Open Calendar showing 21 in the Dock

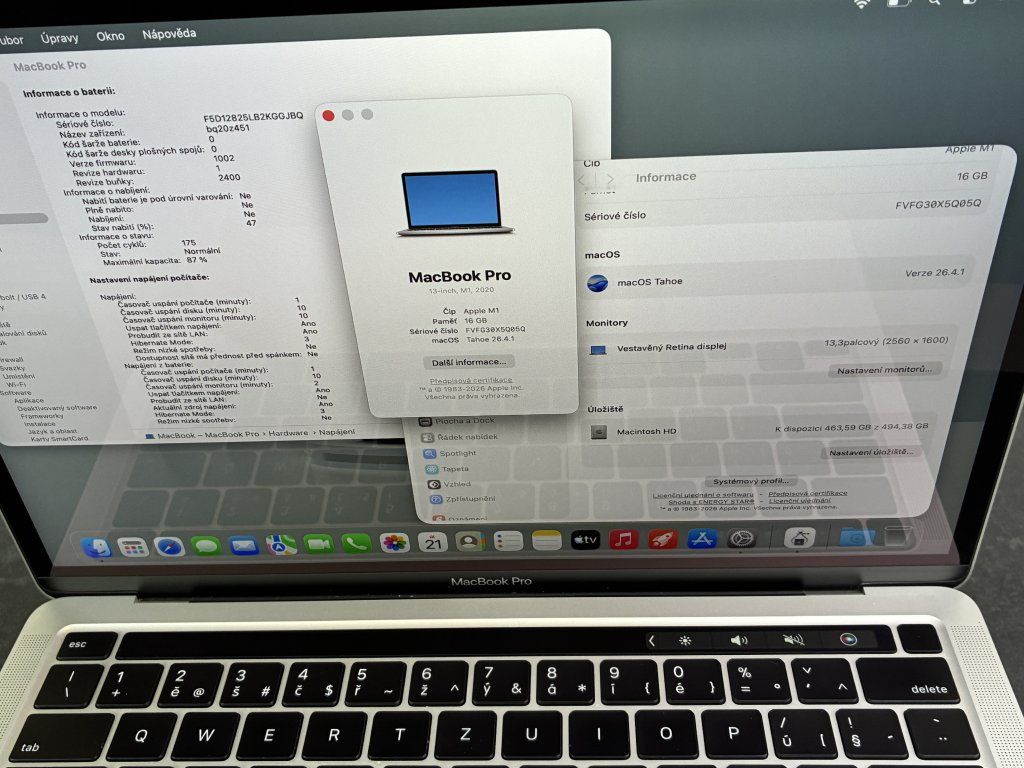click(432, 541)
